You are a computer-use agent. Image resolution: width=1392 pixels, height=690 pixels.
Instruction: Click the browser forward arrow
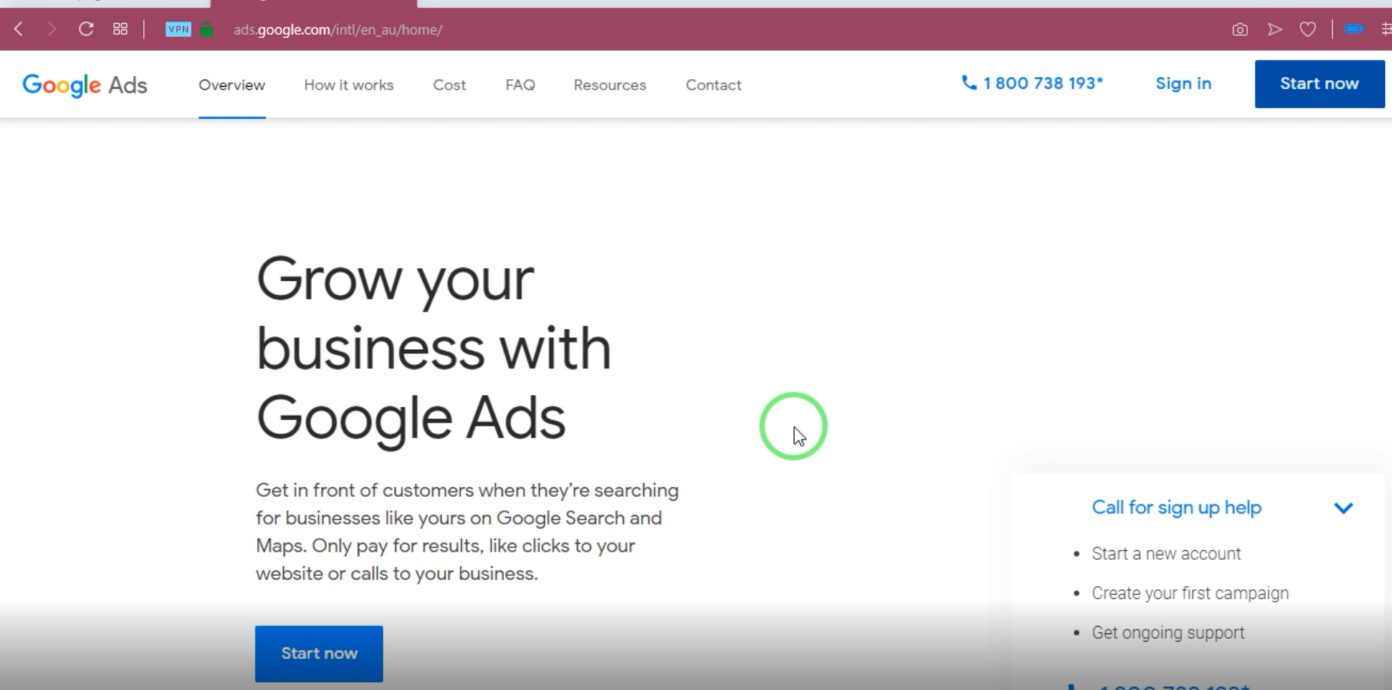51,30
